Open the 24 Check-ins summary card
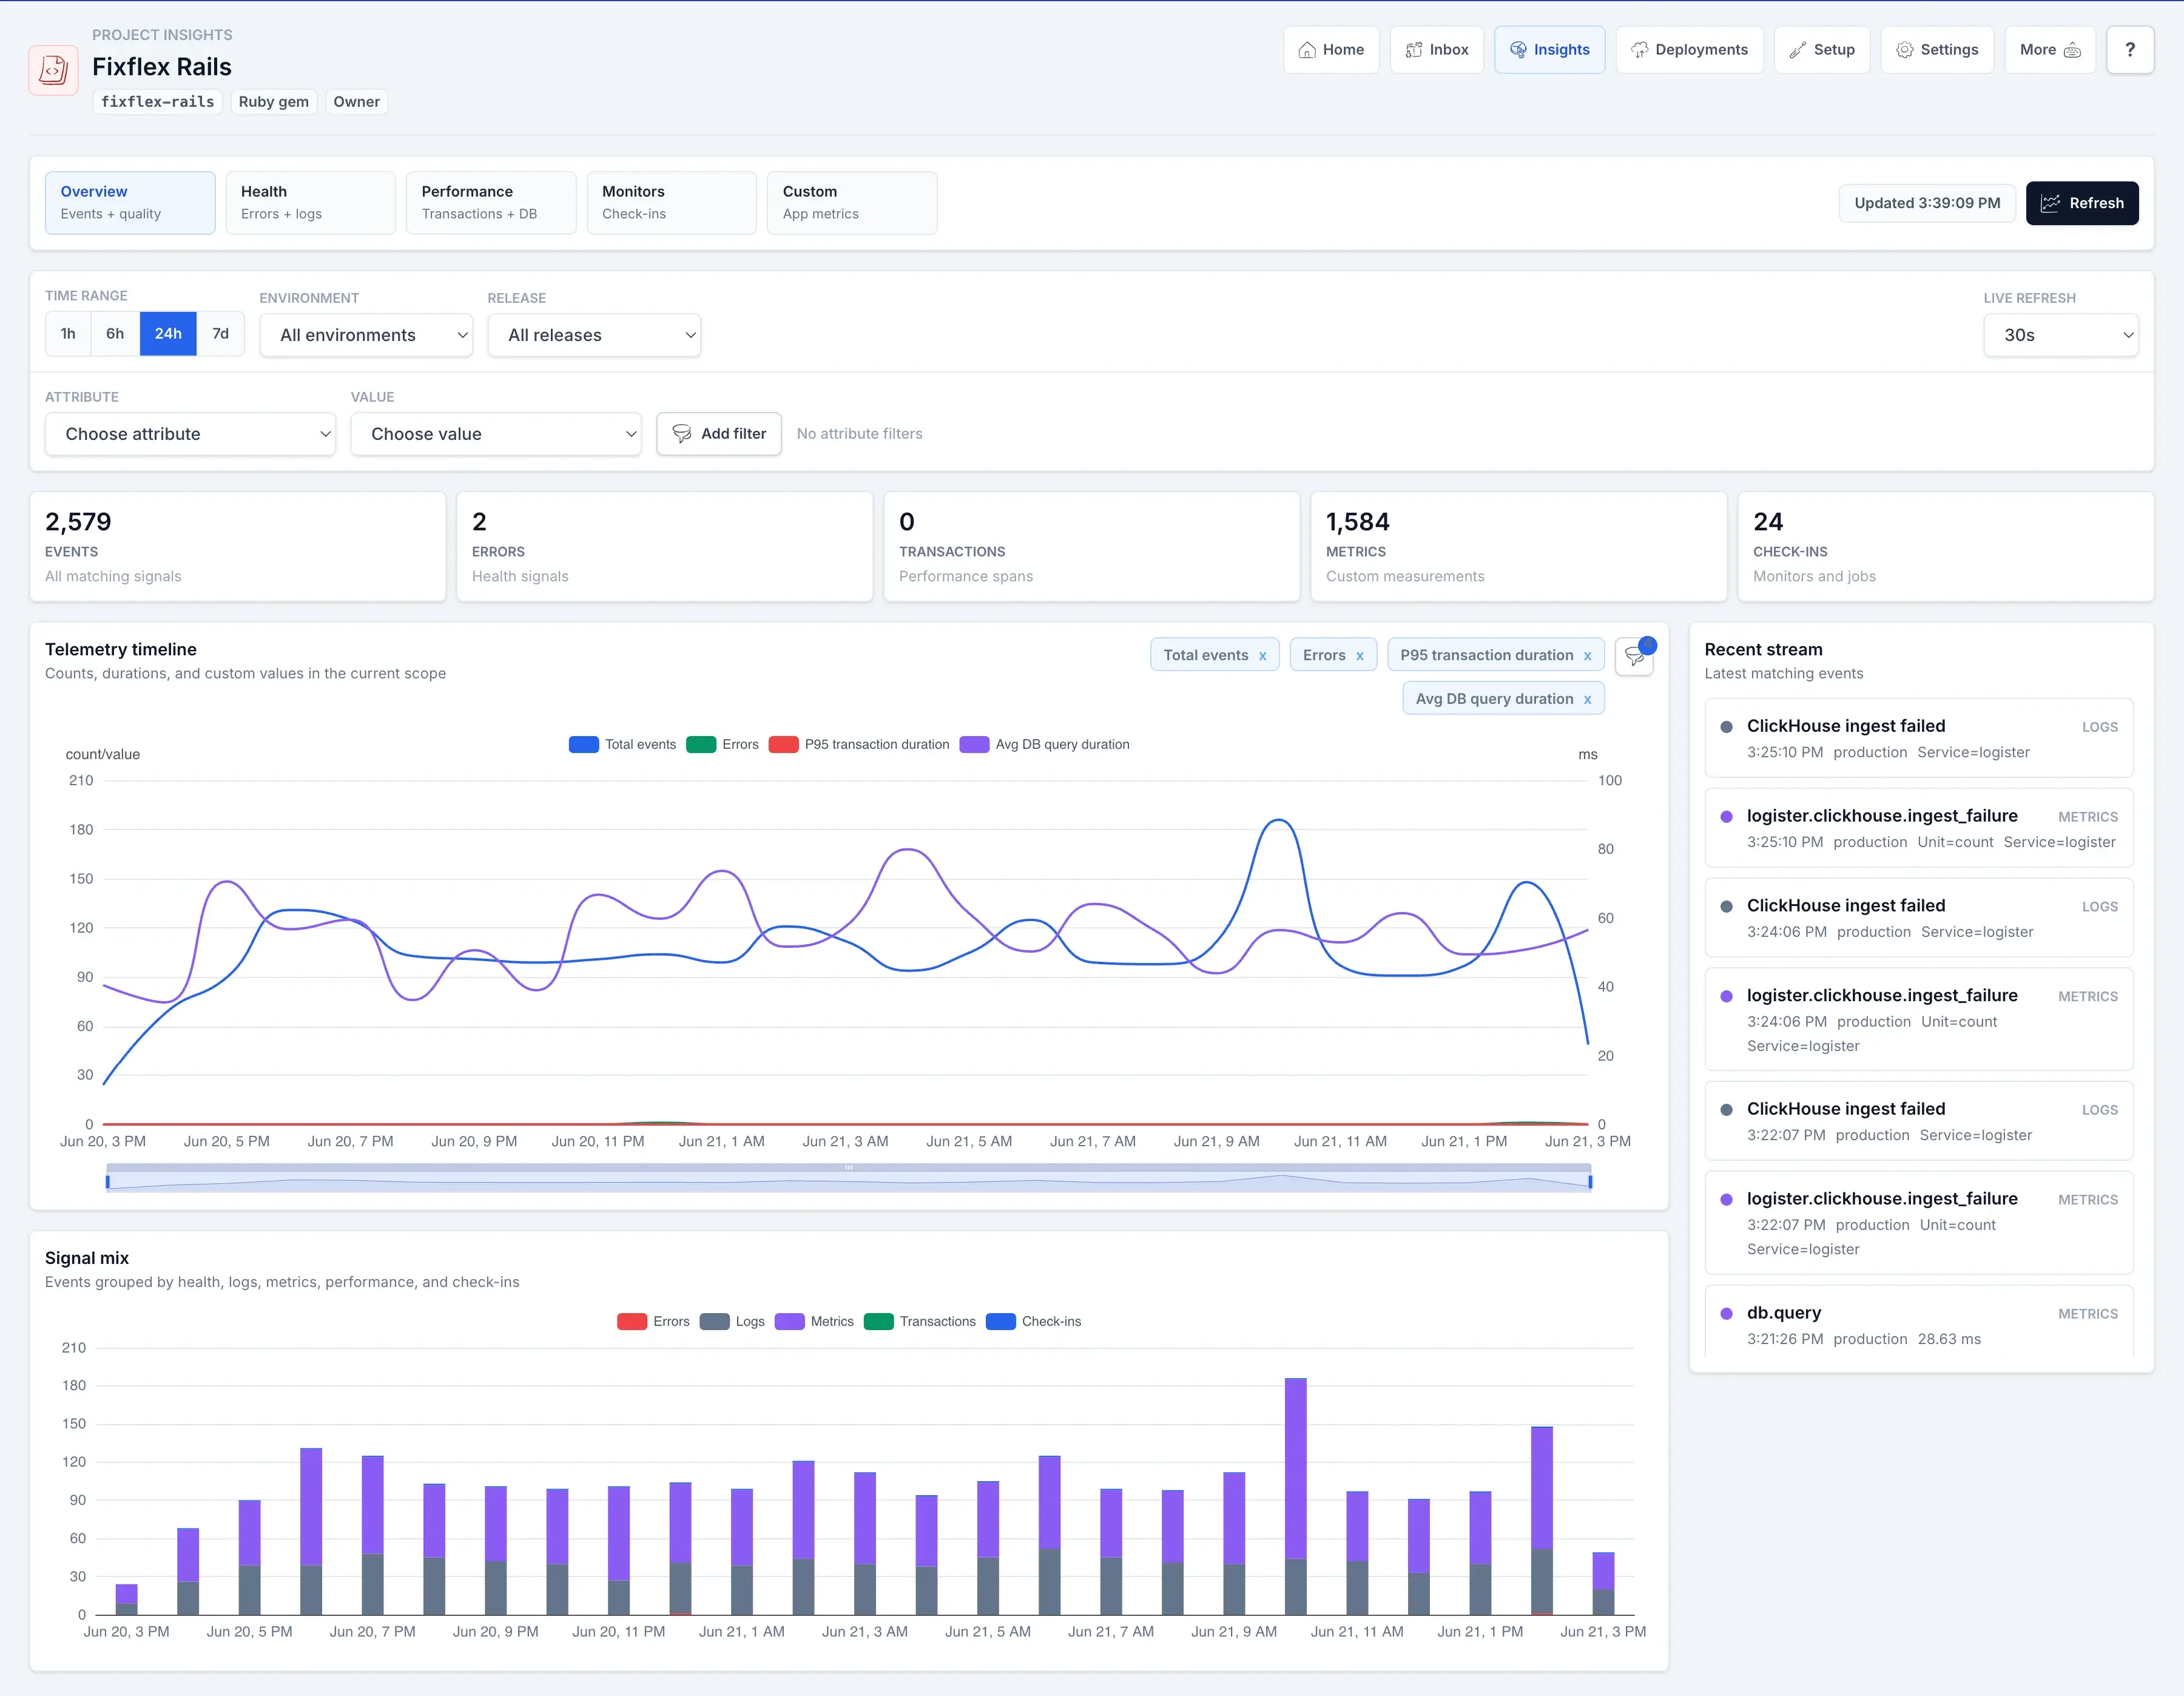The width and height of the screenshot is (2184, 1696). coord(1946,547)
